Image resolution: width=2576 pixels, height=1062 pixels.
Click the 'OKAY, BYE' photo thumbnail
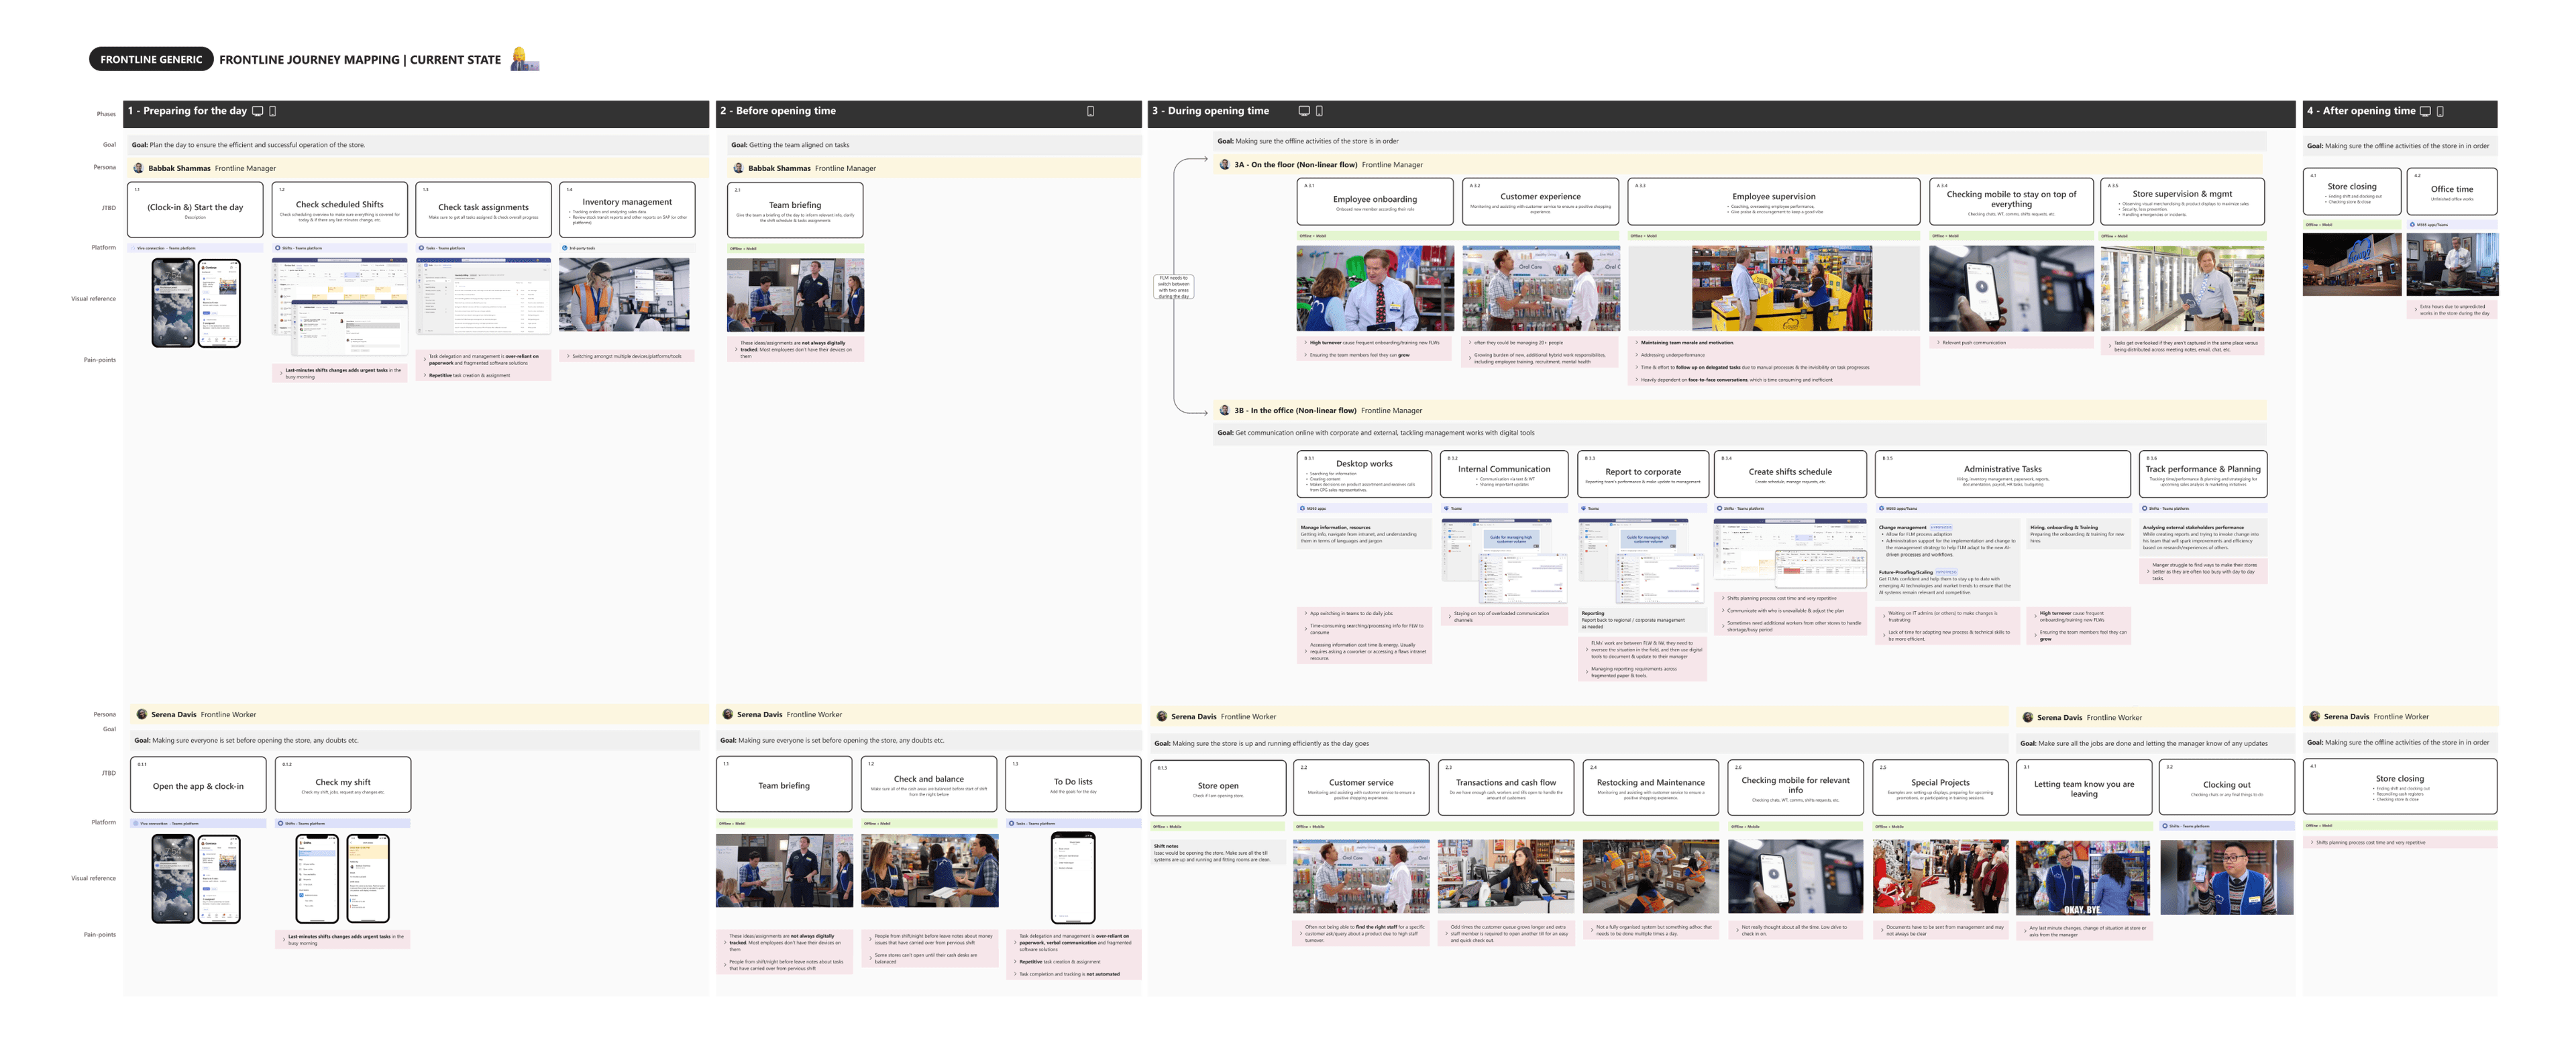point(2082,877)
